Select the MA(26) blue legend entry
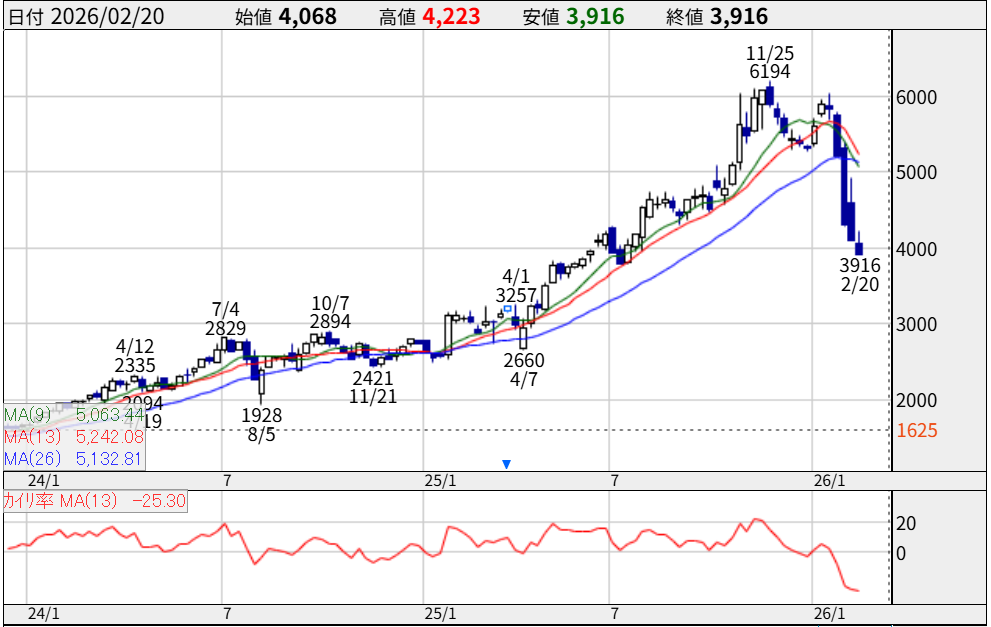This screenshot has height=627, width=991. (x=74, y=458)
